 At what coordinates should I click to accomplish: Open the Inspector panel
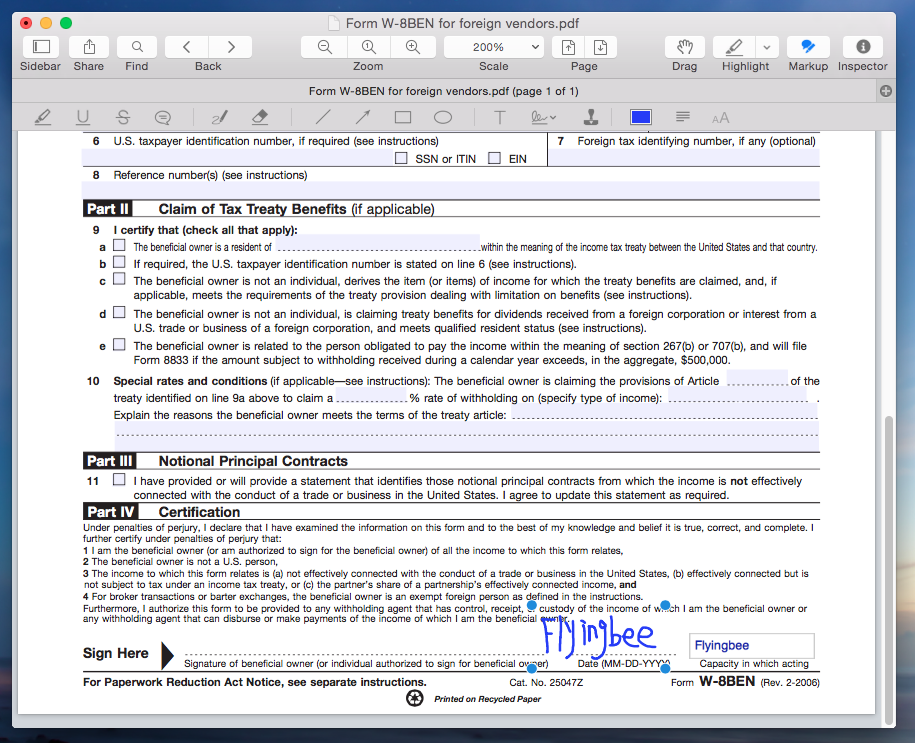863,47
